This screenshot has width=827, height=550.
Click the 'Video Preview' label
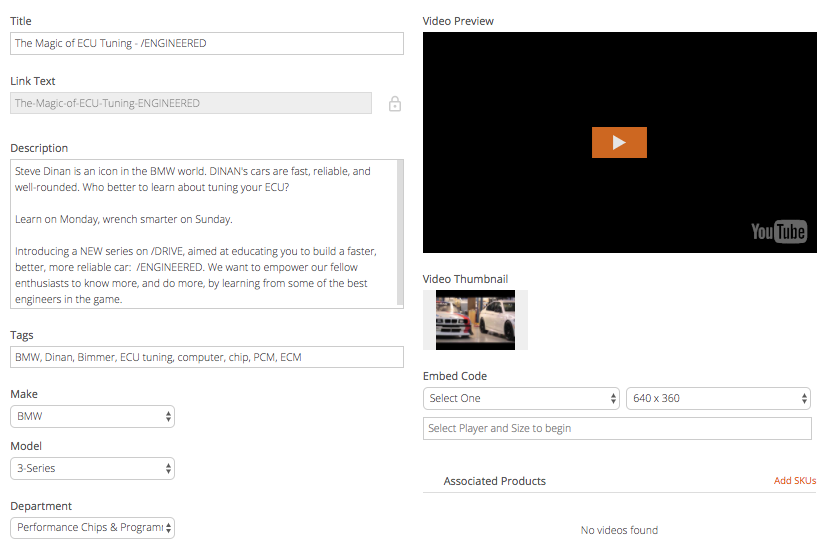[x=458, y=21]
